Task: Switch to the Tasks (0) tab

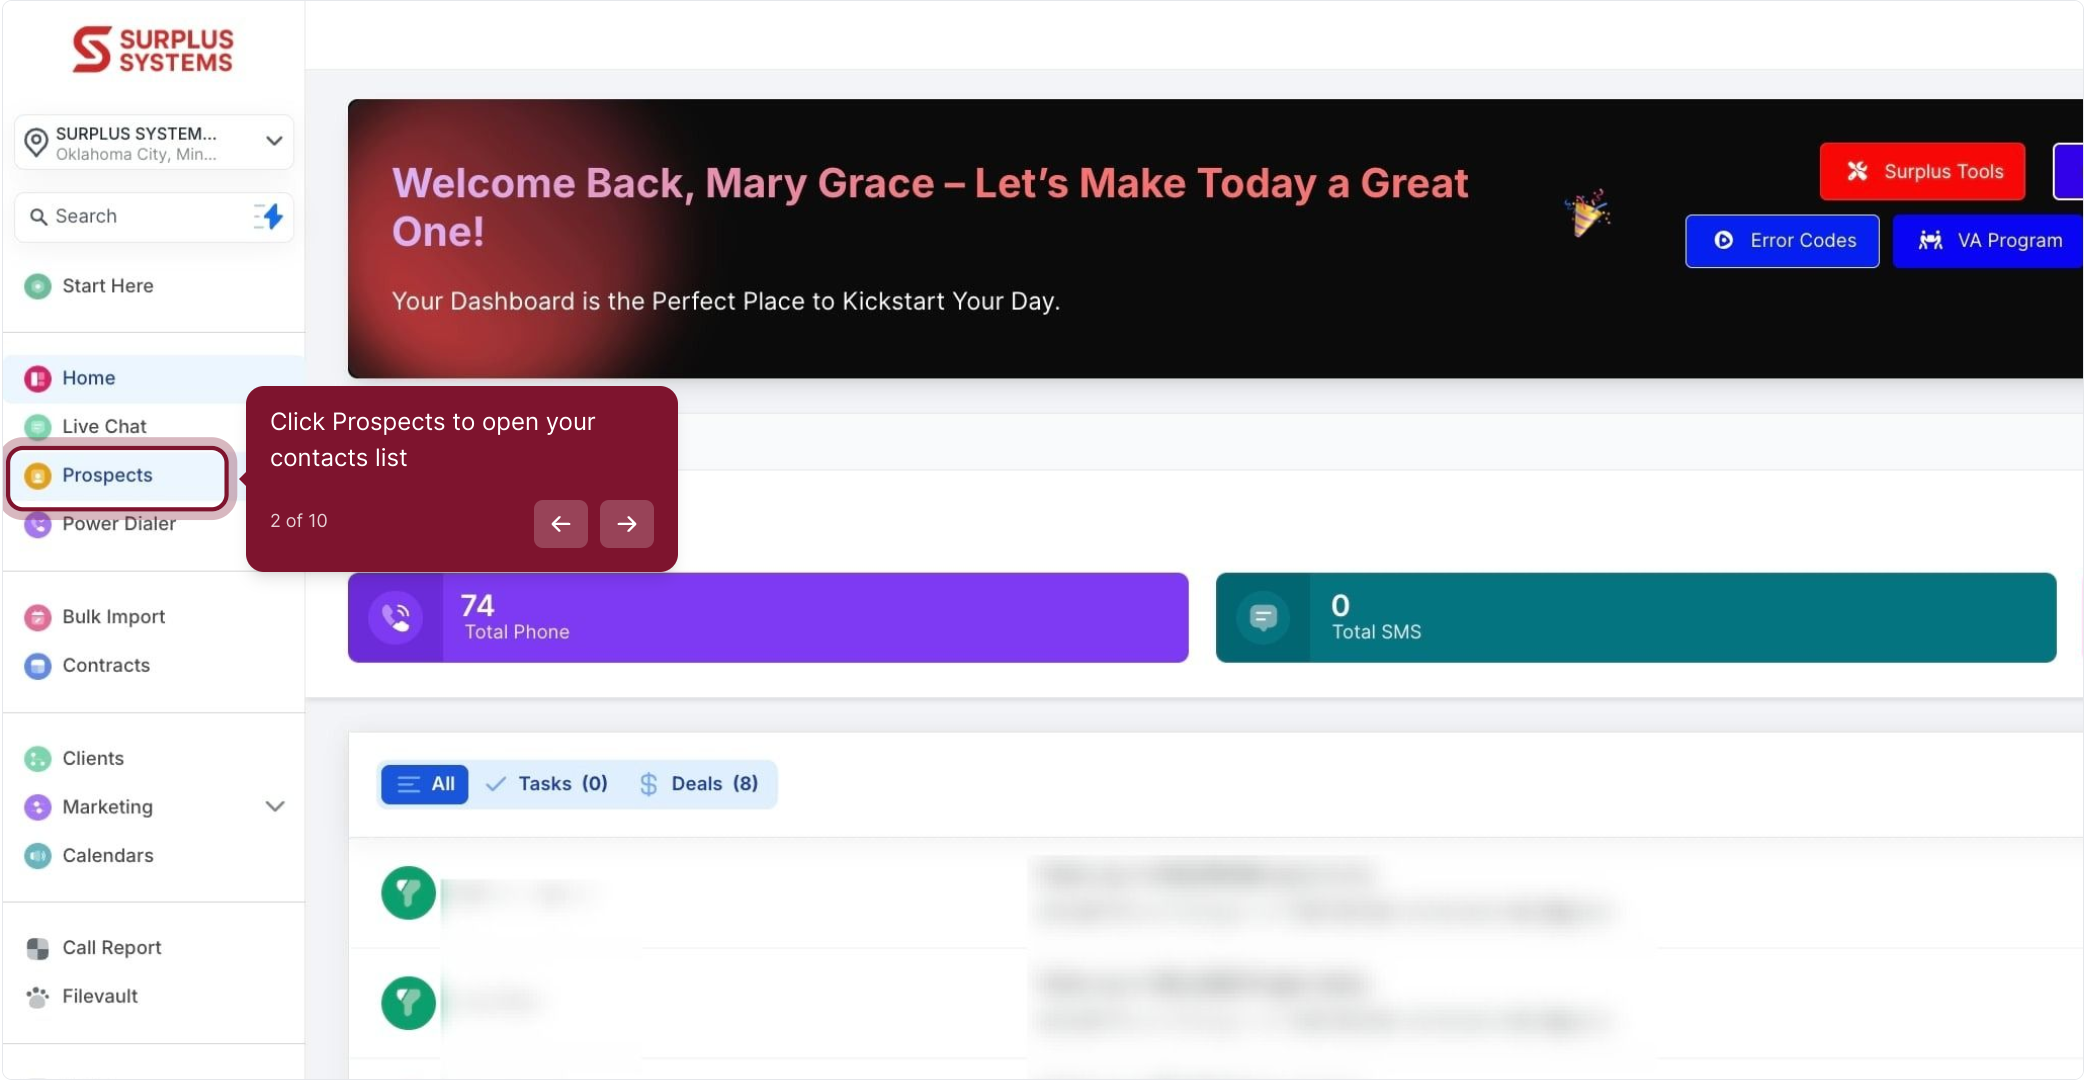Action: 548,784
